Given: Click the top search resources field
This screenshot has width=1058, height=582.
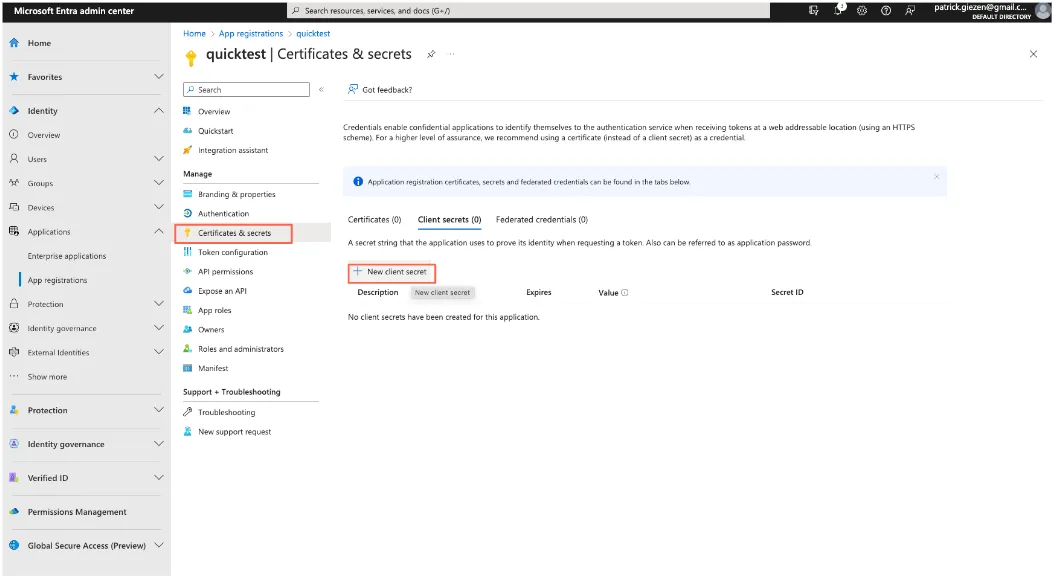Looking at the screenshot, I should coord(529,10).
